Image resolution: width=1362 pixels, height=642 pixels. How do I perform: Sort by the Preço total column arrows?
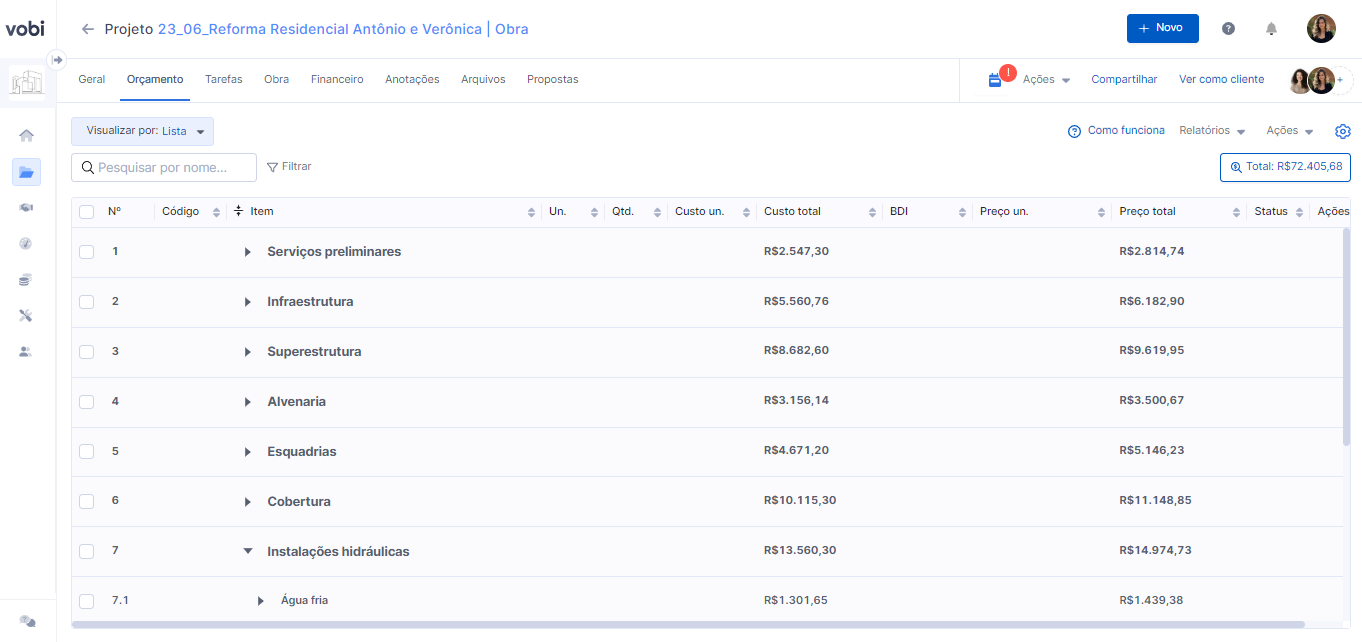[x=1237, y=212]
